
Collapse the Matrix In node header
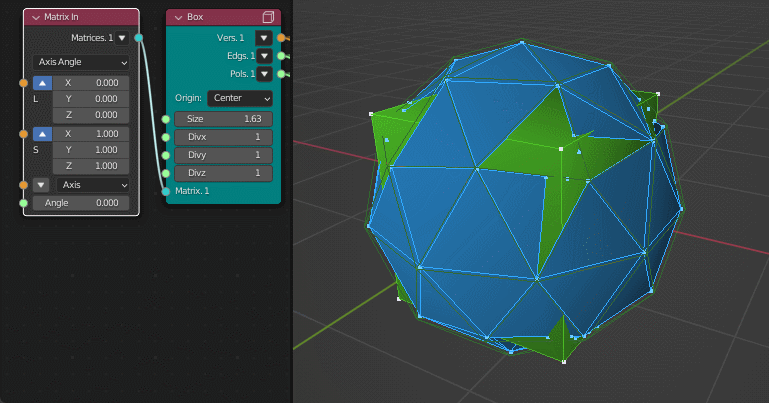click(35, 17)
